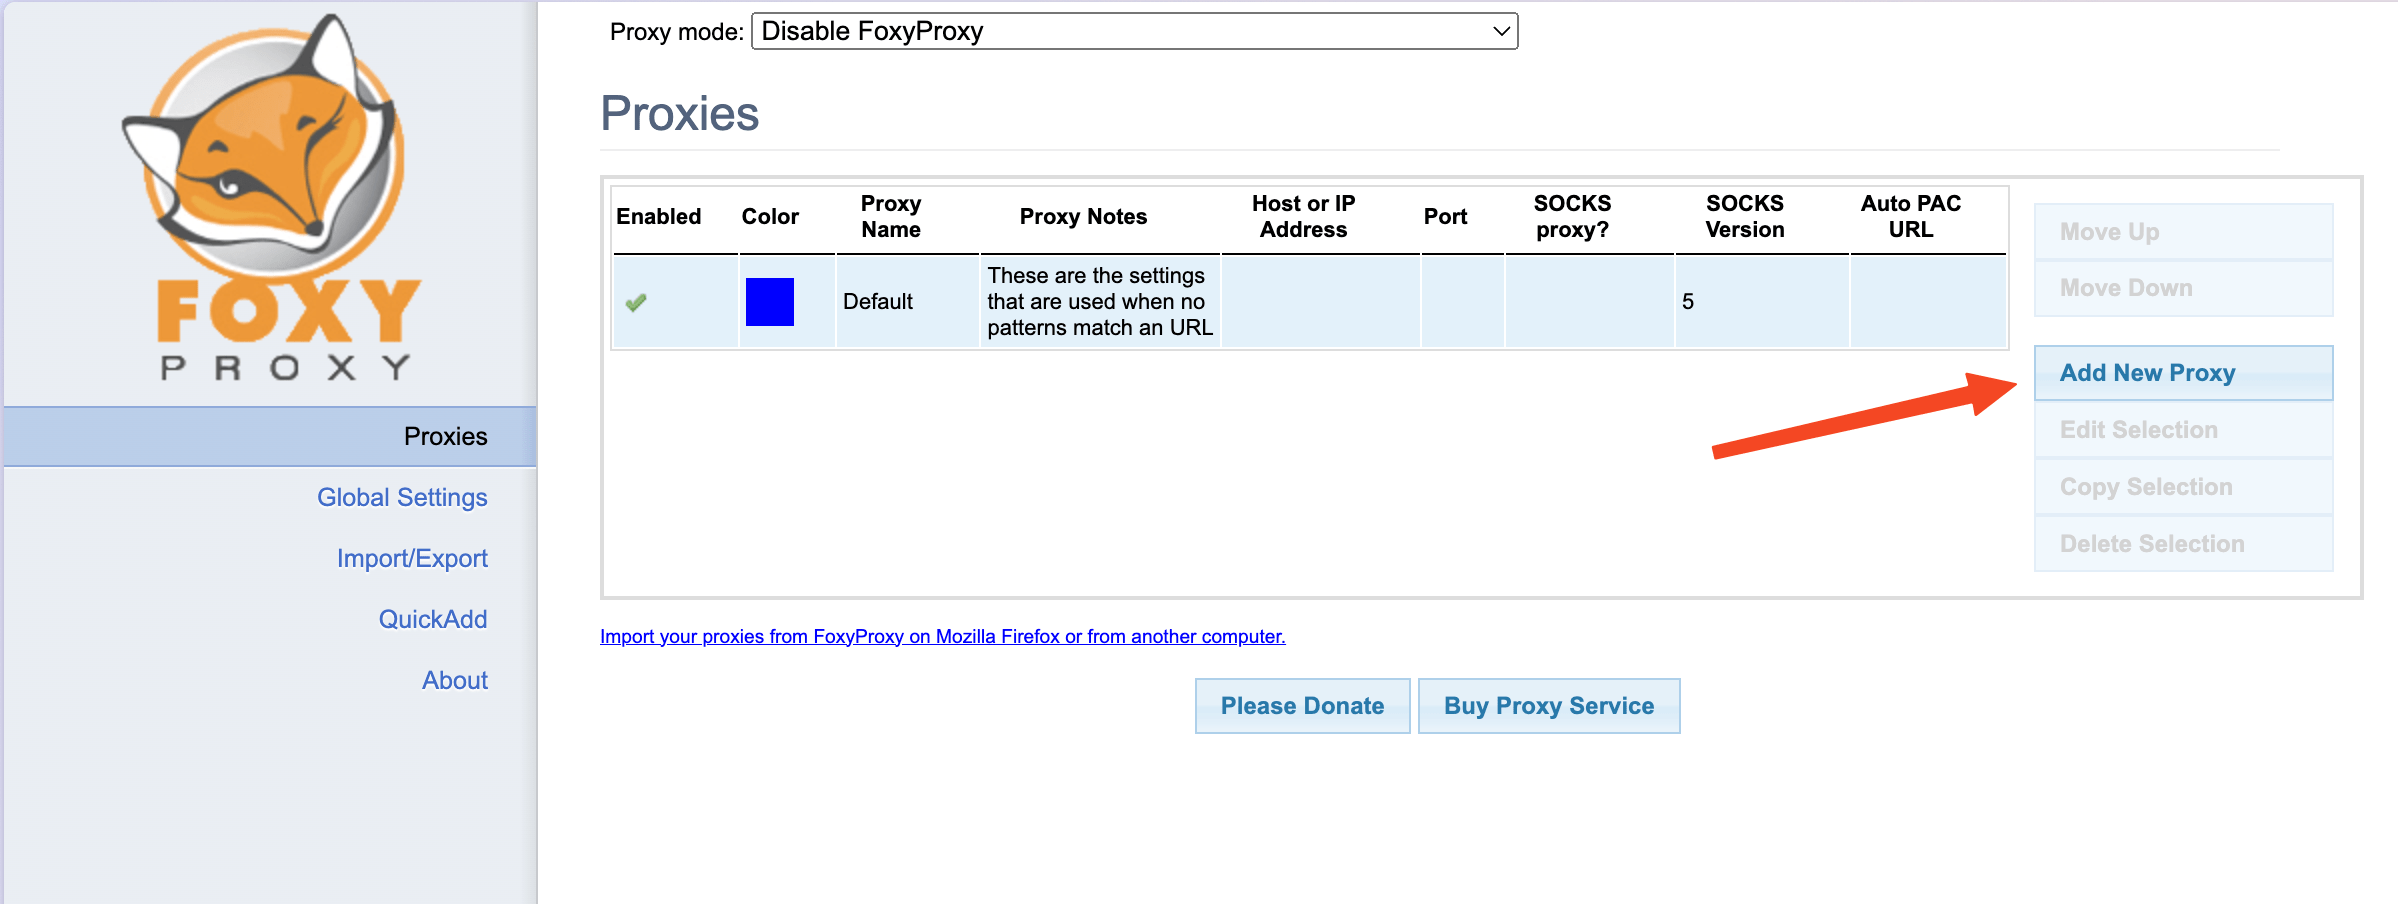2398x904 pixels.
Task: Click the Proxies page heading
Action: 680,113
